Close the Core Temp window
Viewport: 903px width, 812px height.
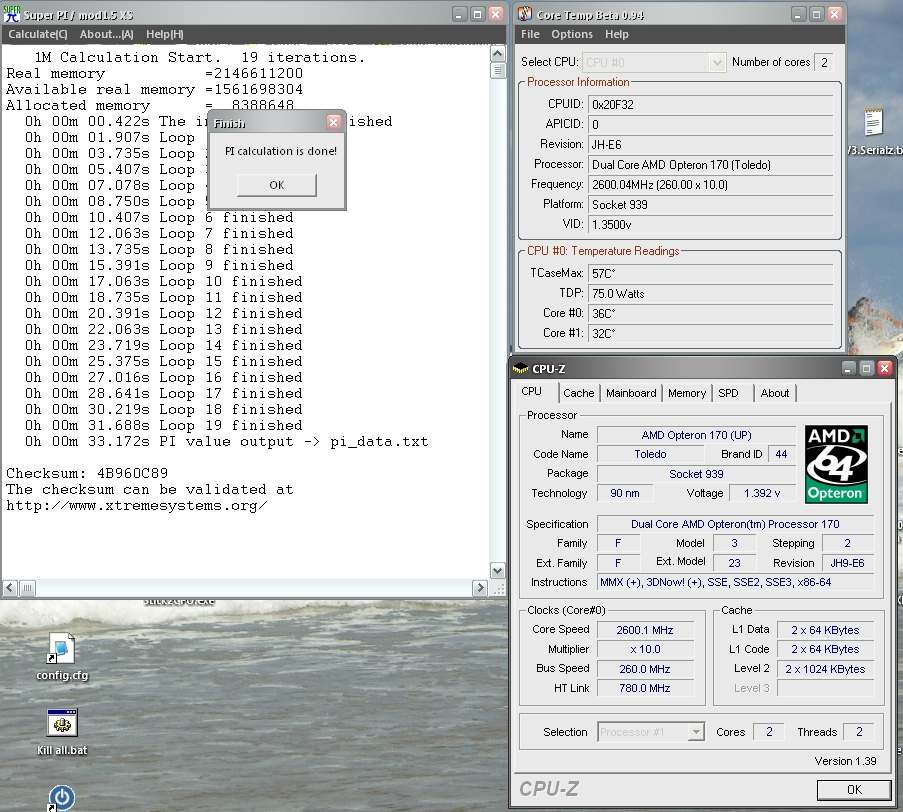point(834,14)
